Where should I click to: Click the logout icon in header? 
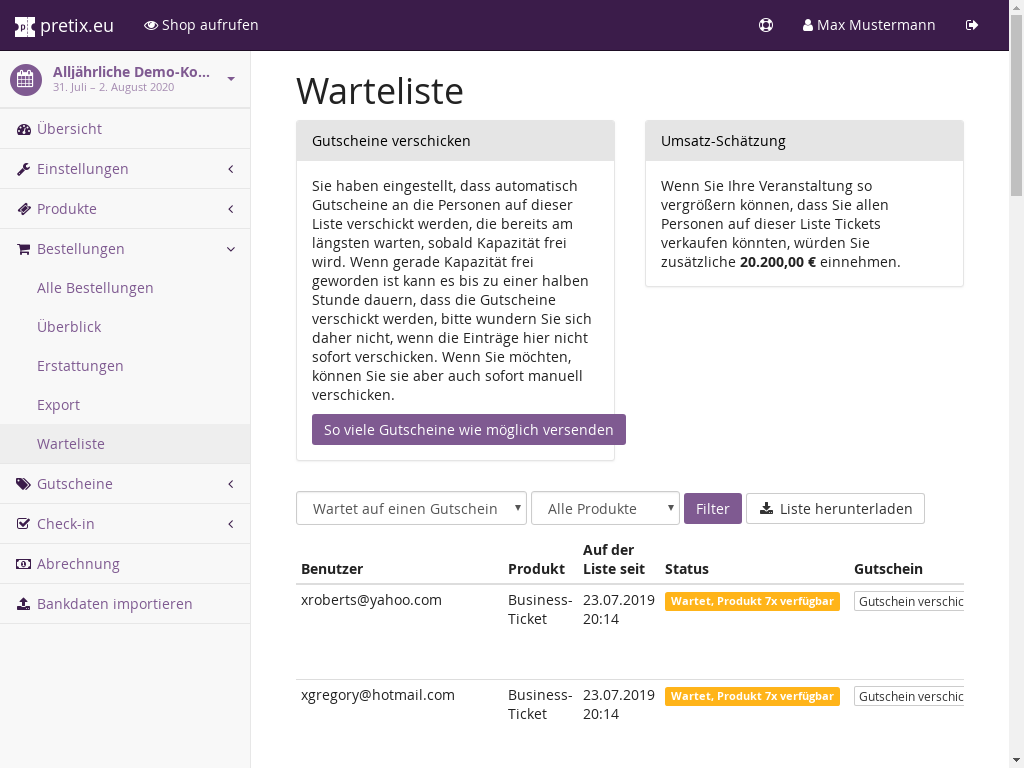[x=972, y=25]
